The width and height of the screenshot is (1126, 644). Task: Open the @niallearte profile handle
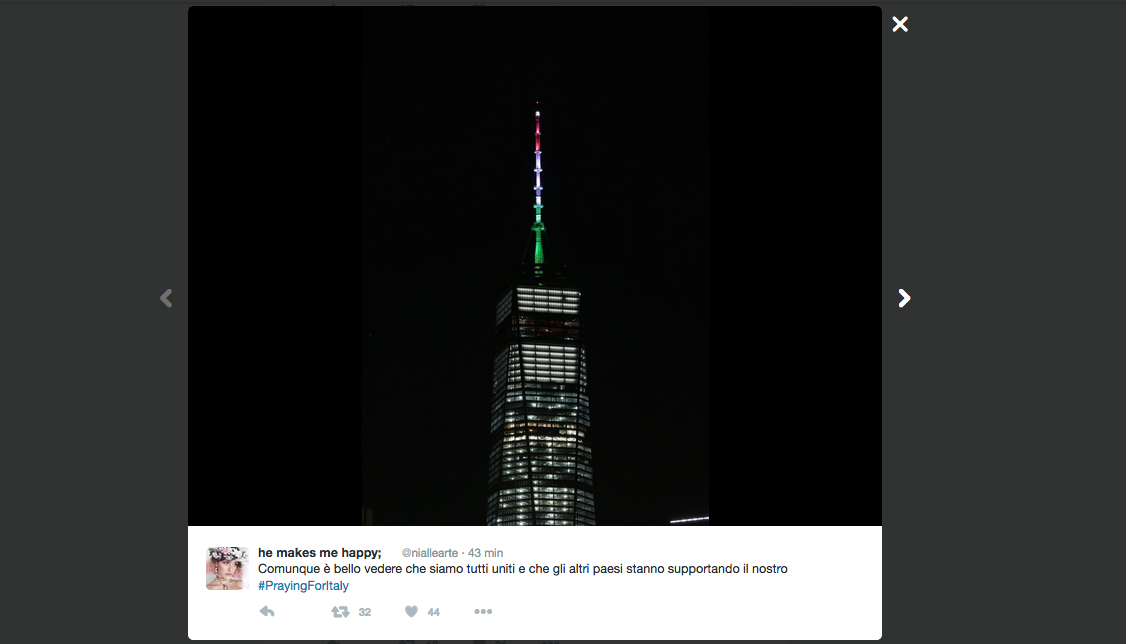429,553
